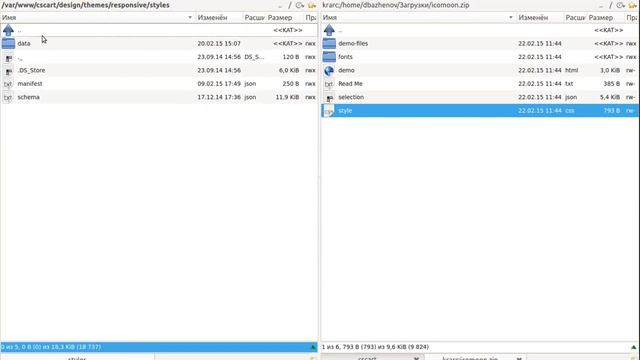This screenshot has height=360, width=640.
Task: Select the highlighted 'style' css file name
Action: 345,111
